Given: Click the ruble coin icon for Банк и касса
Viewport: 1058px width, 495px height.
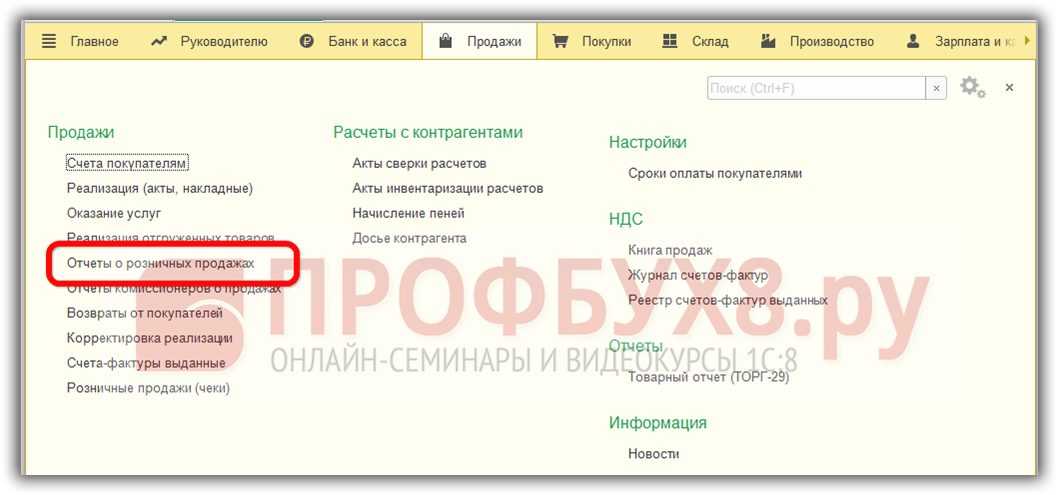Looking at the screenshot, I should tap(307, 42).
